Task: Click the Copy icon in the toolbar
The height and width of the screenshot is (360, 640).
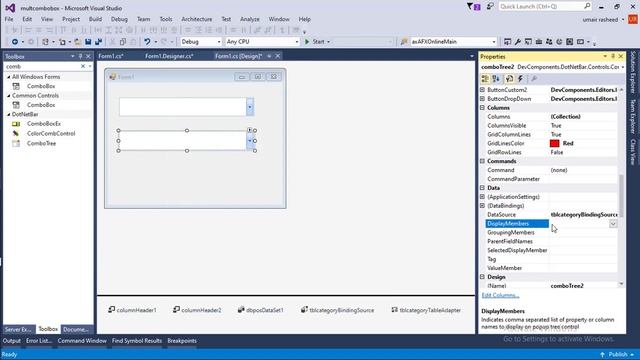Action: point(123,42)
